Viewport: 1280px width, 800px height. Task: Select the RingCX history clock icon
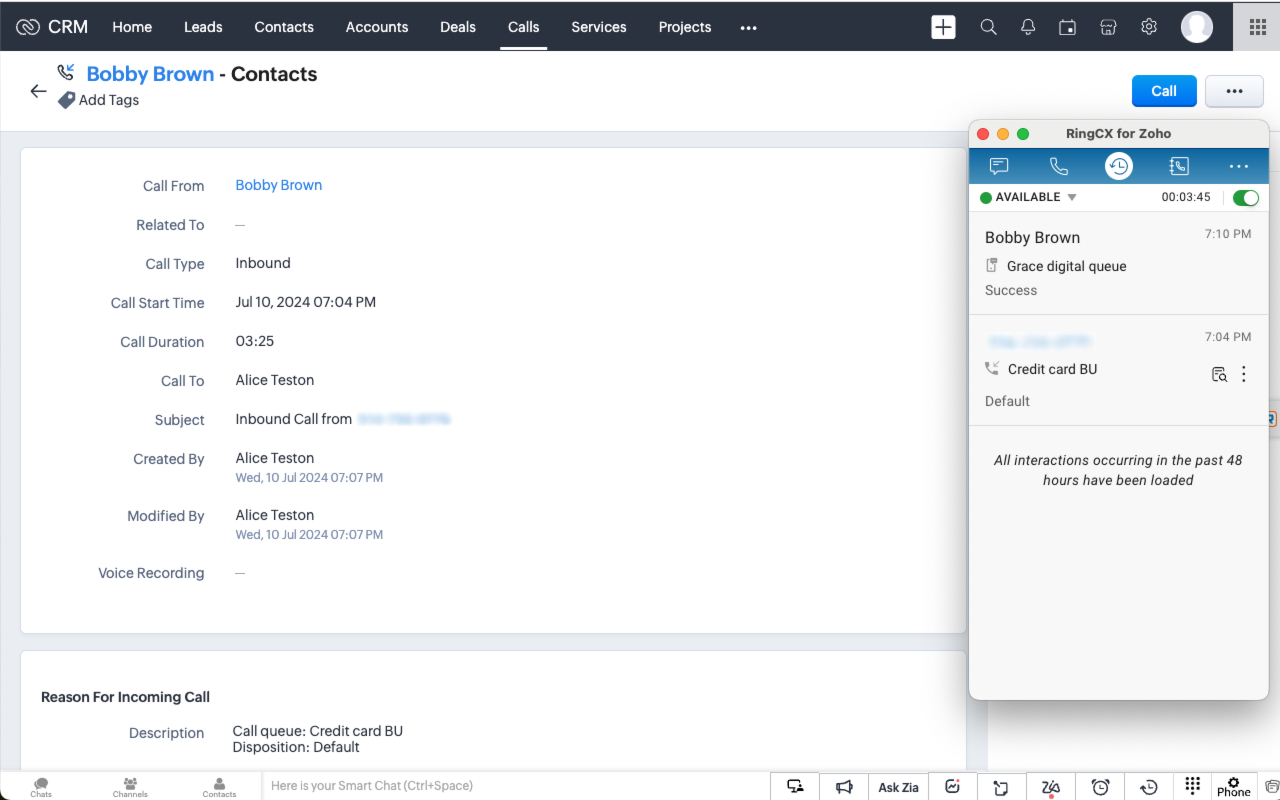[1118, 166]
